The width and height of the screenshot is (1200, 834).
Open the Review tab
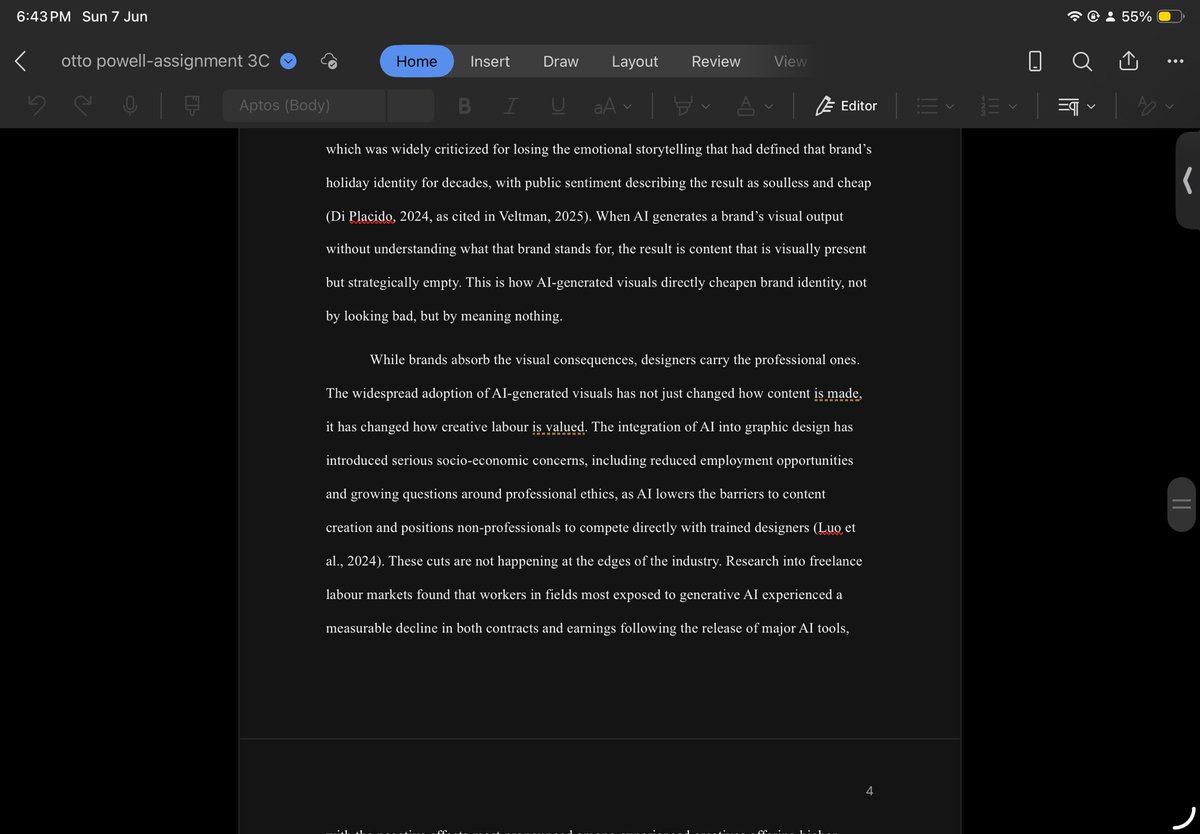pos(716,61)
